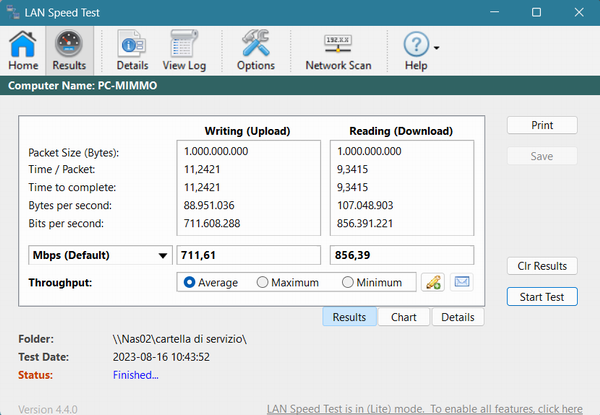Viewport: 600px width, 415px height.
Task: Open the Options tools icon
Action: (x=256, y=50)
